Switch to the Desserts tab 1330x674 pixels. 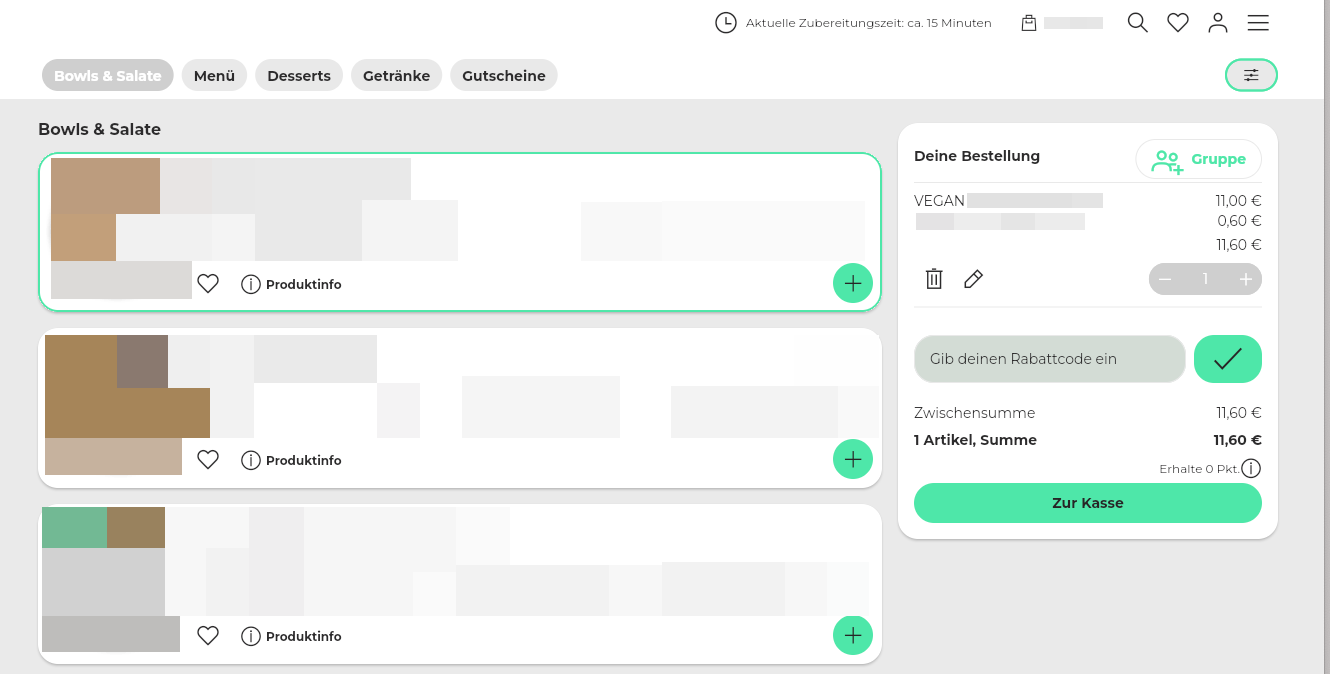299,76
